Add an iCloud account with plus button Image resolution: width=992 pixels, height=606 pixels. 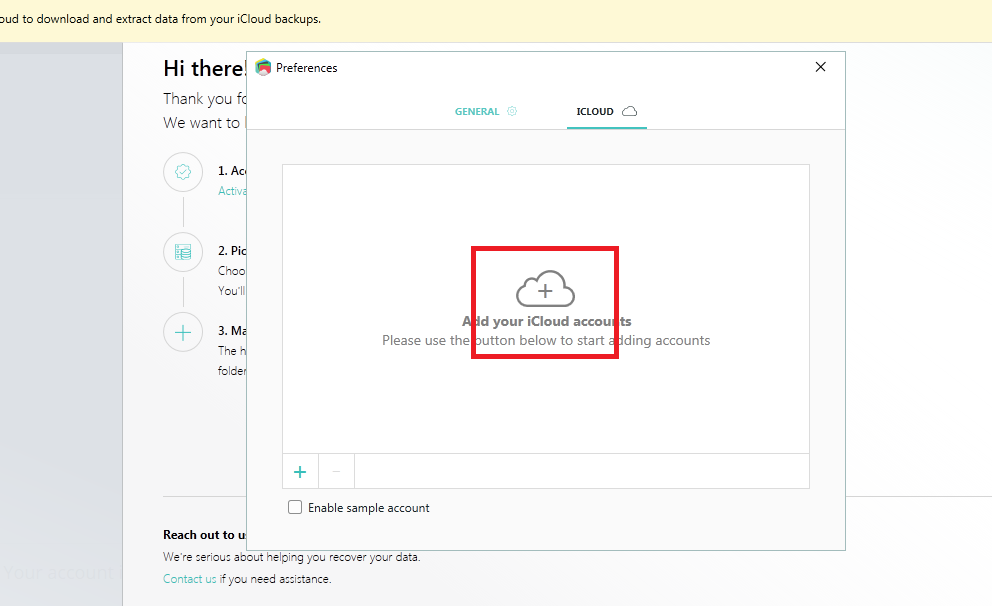point(300,472)
